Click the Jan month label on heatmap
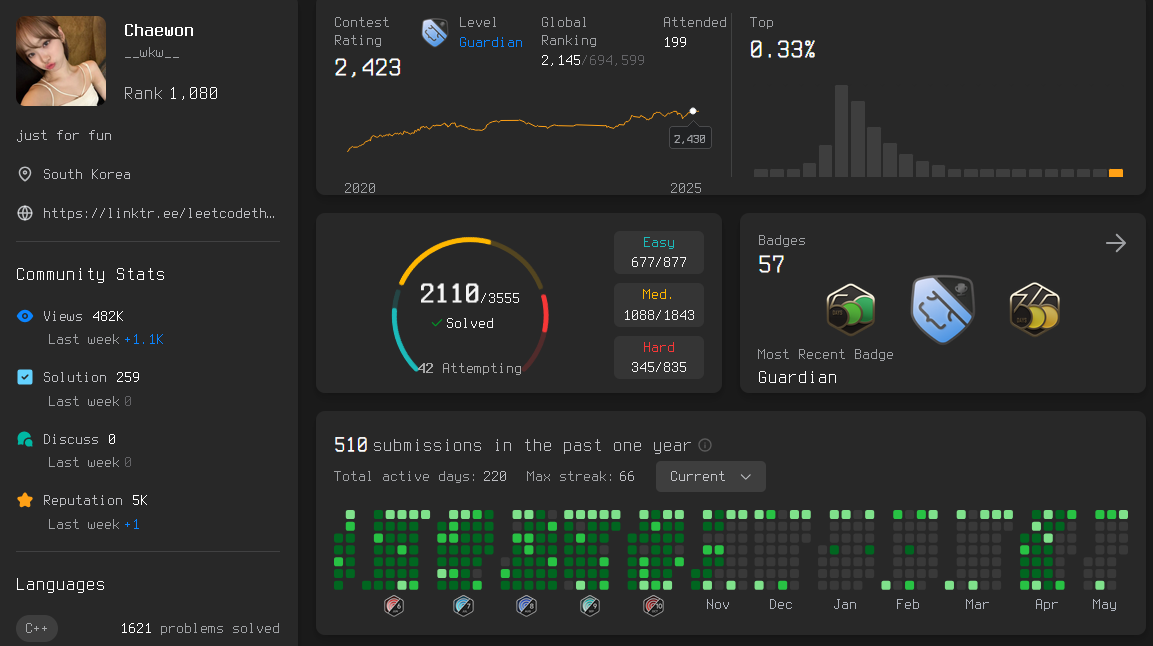Screen dimensions: 1153x646 (845, 604)
